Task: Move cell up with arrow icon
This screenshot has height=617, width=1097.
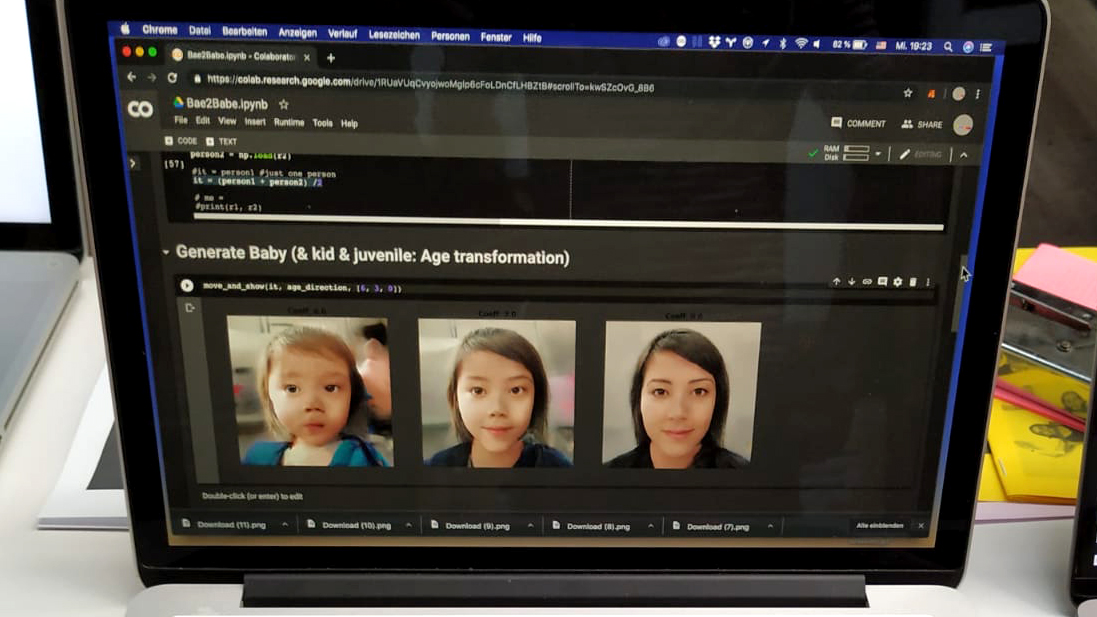Action: [836, 283]
